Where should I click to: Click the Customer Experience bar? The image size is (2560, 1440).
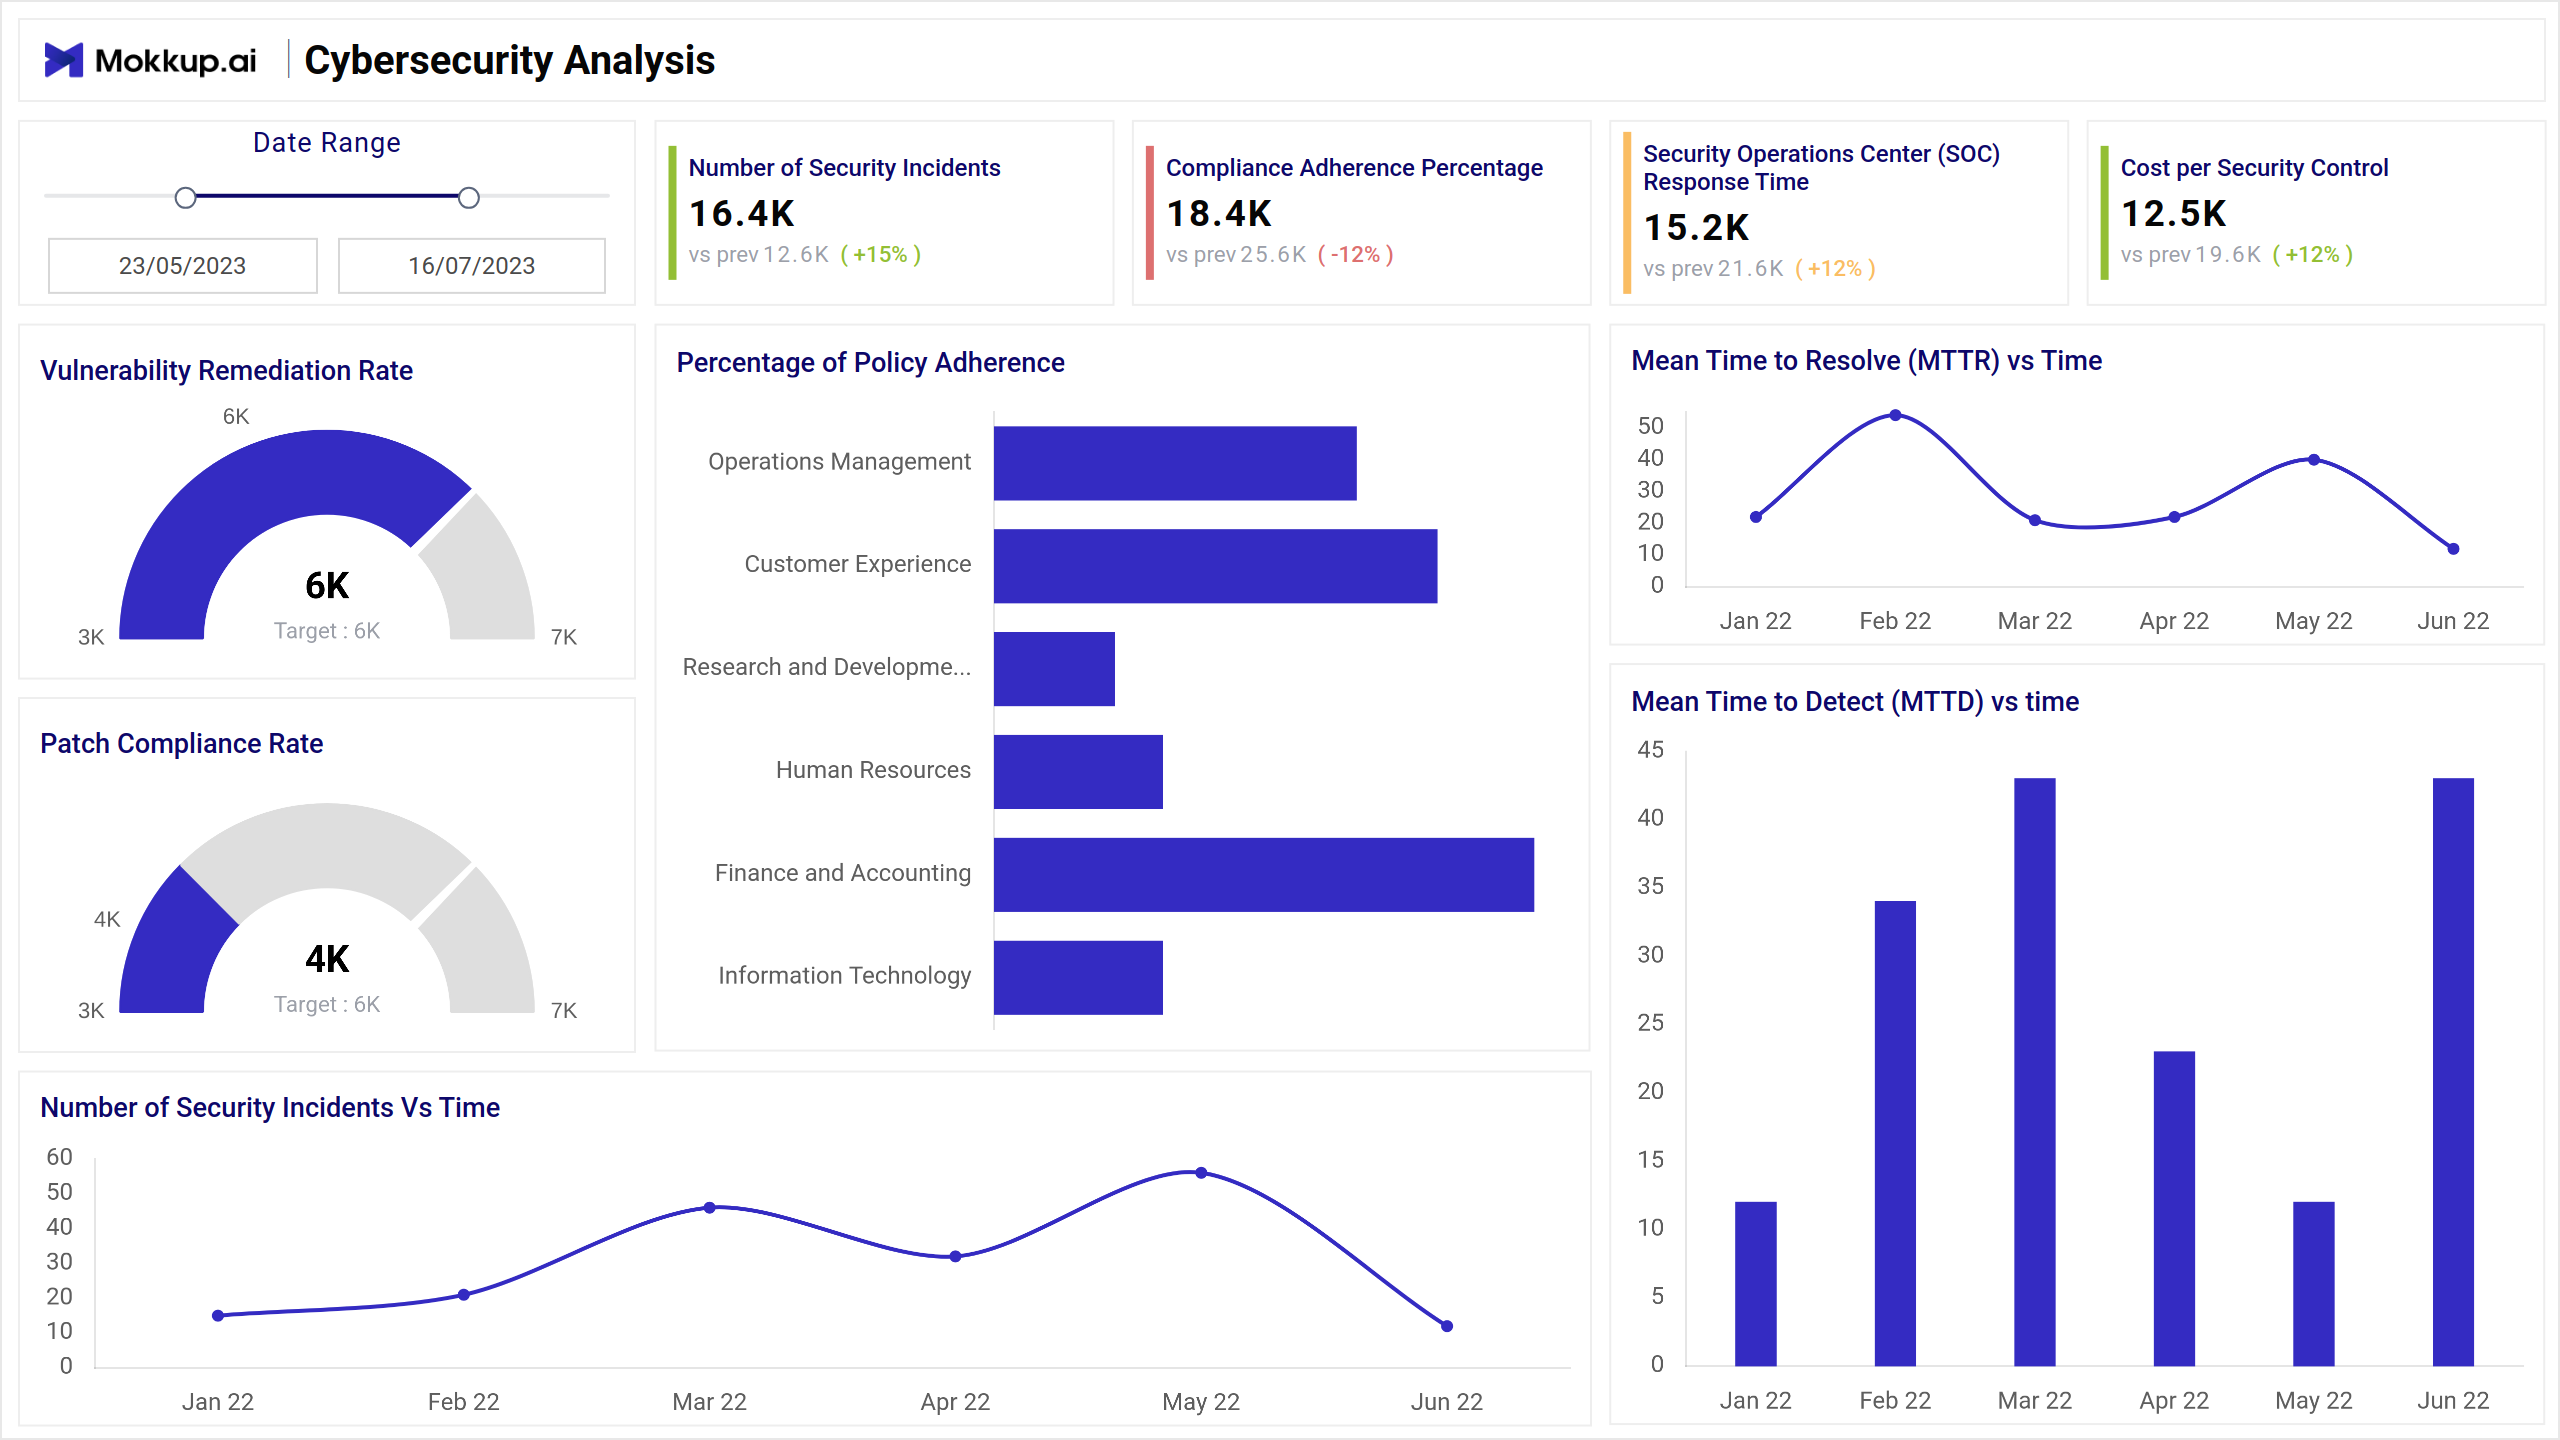pos(1215,566)
